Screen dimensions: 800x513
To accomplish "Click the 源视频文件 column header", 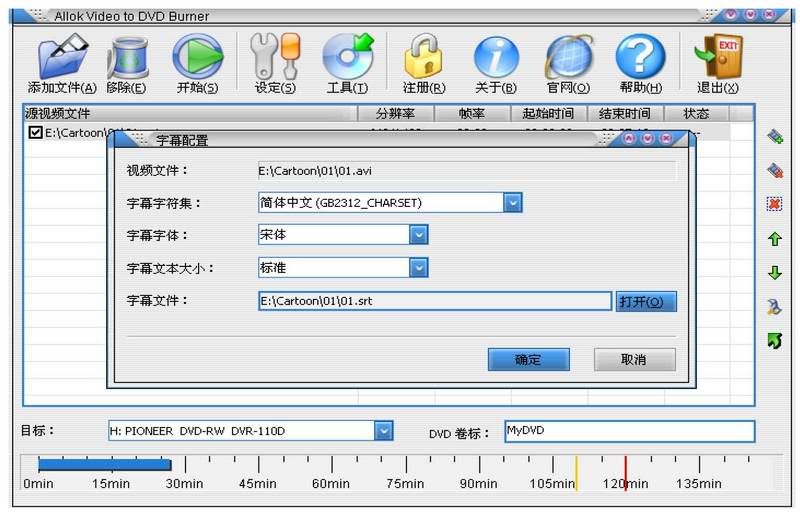I will coord(190,113).
